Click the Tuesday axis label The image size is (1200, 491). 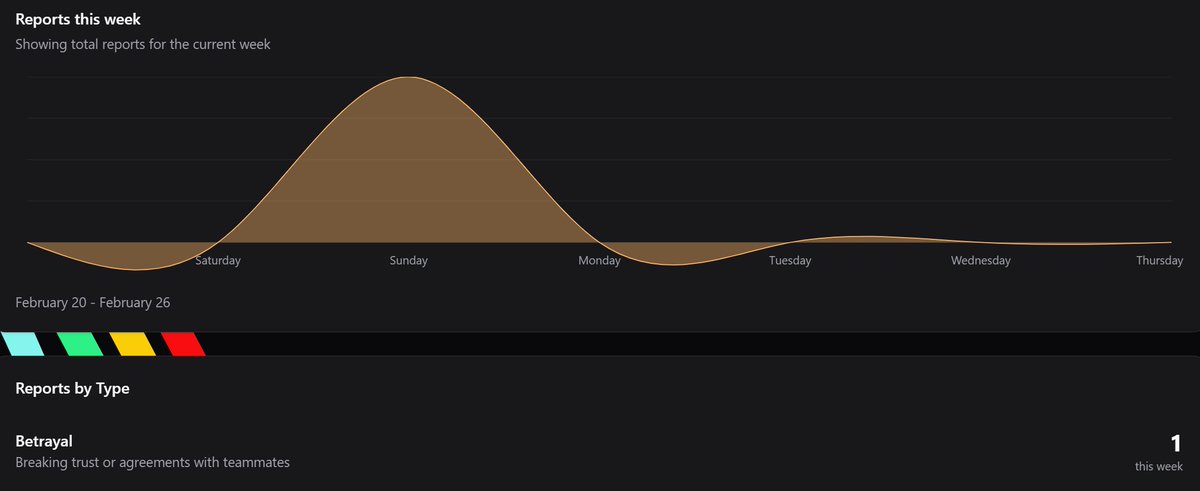(x=790, y=261)
